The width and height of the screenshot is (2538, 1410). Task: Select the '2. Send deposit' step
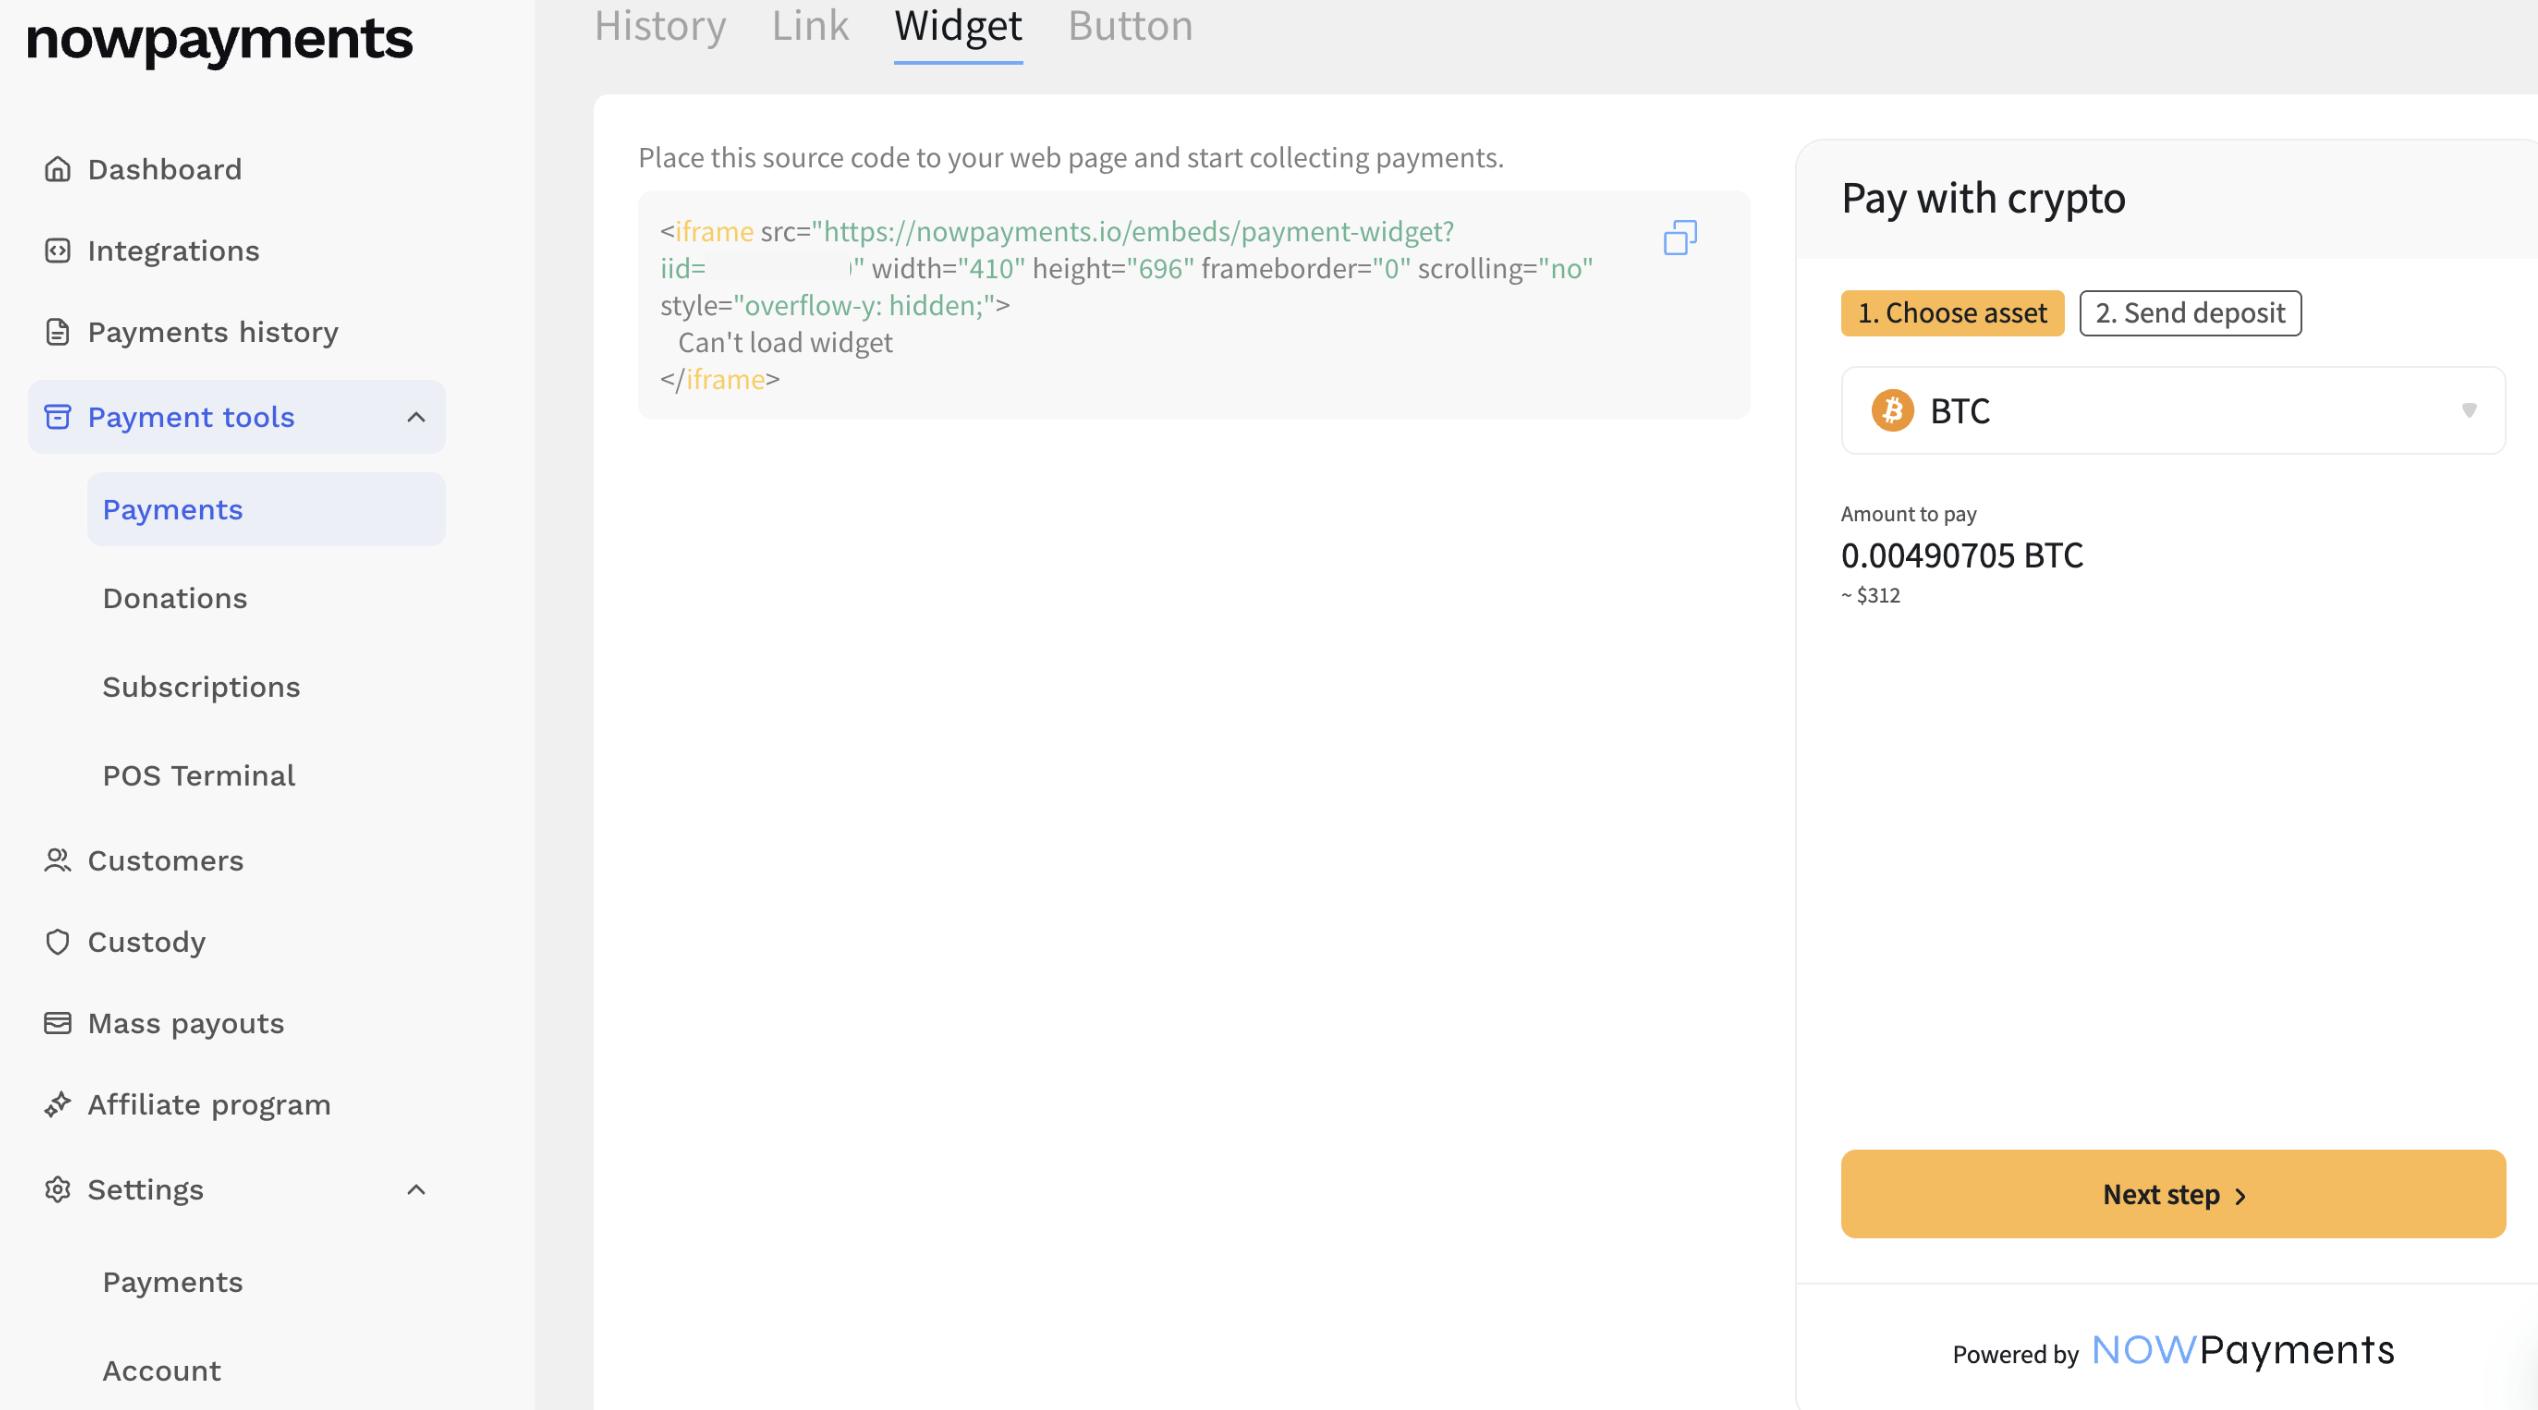pyautogui.click(x=2190, y=313)
